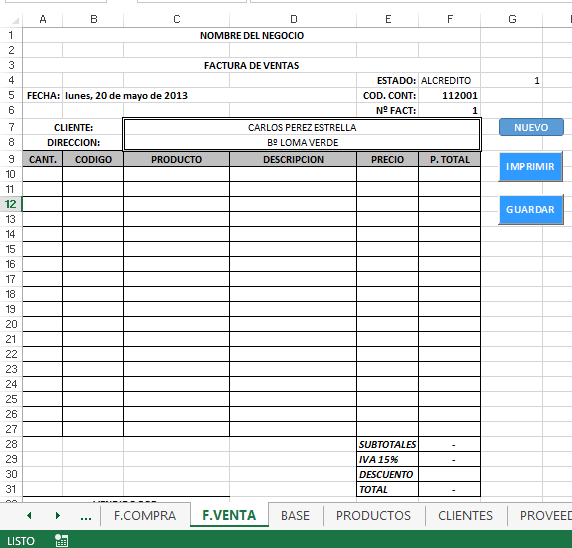The width and height of the screenshot is (572, 548).
Task: Click the CLIENTE: label cell
Action: pyautogui.click(x=73, y=127)
